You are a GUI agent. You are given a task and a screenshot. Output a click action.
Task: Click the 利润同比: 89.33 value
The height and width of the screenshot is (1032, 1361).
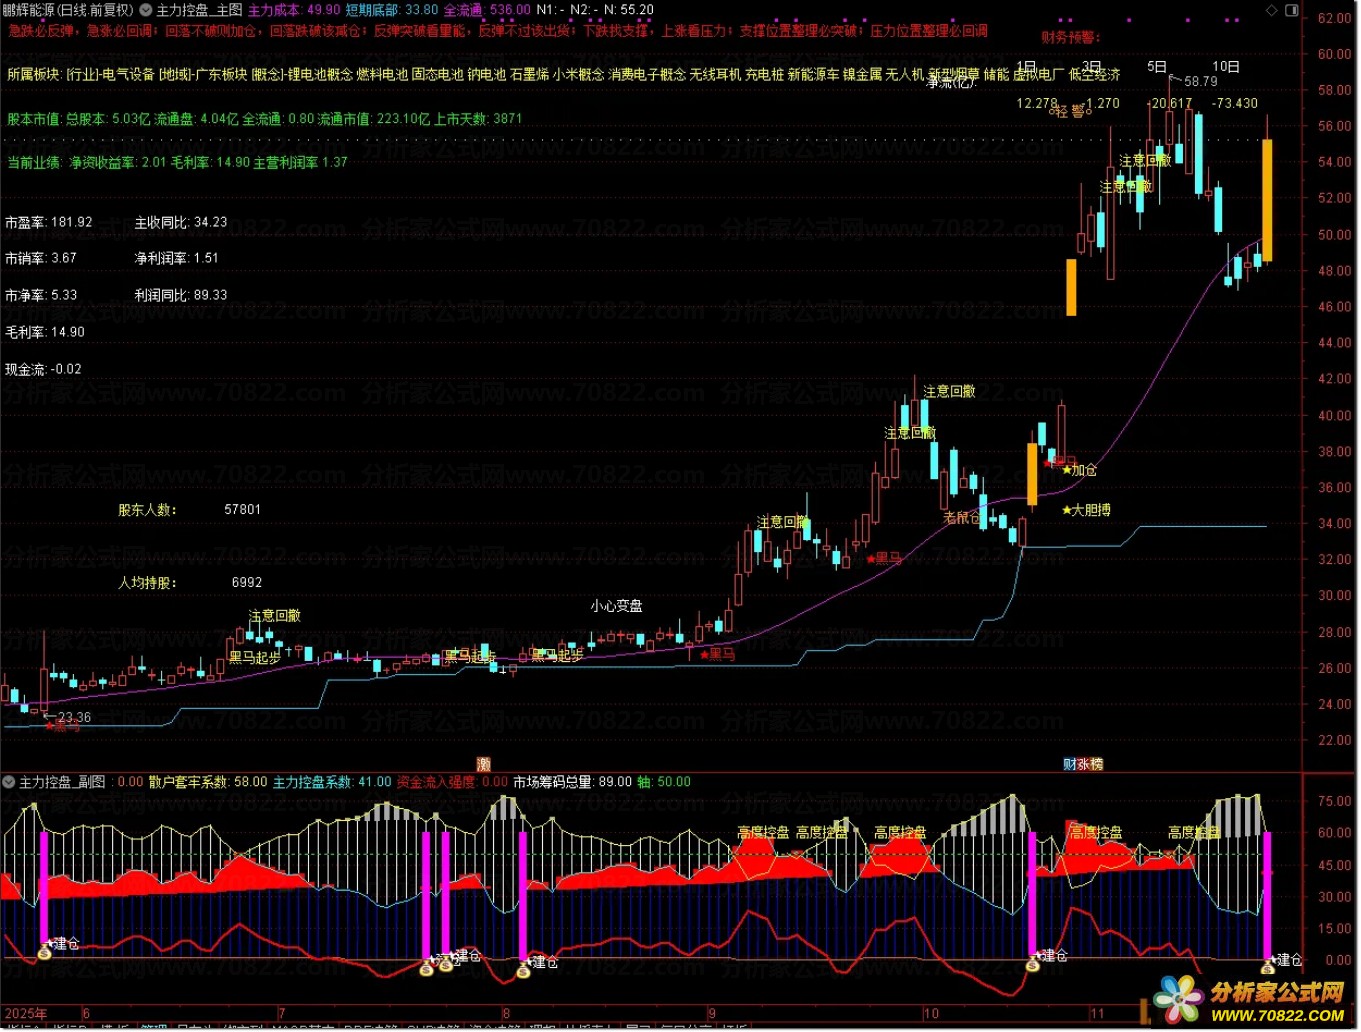click(x=181, y=295)
